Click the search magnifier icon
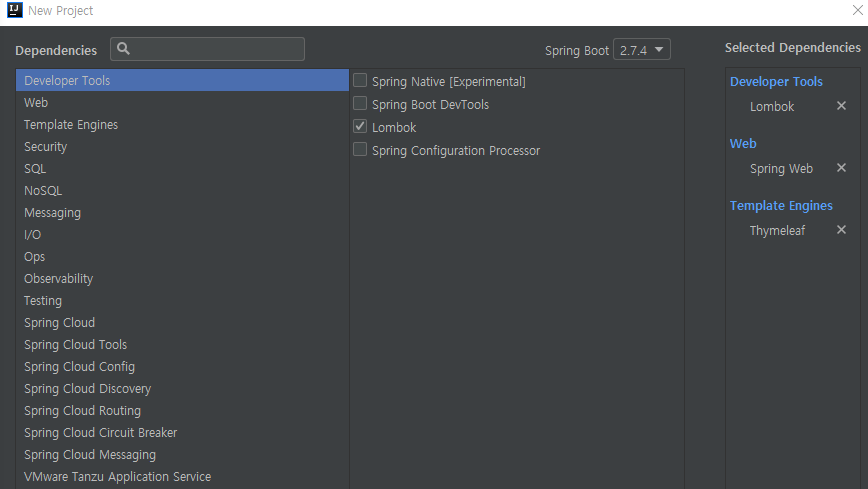 pyautogui.click(x=123, y=49)
